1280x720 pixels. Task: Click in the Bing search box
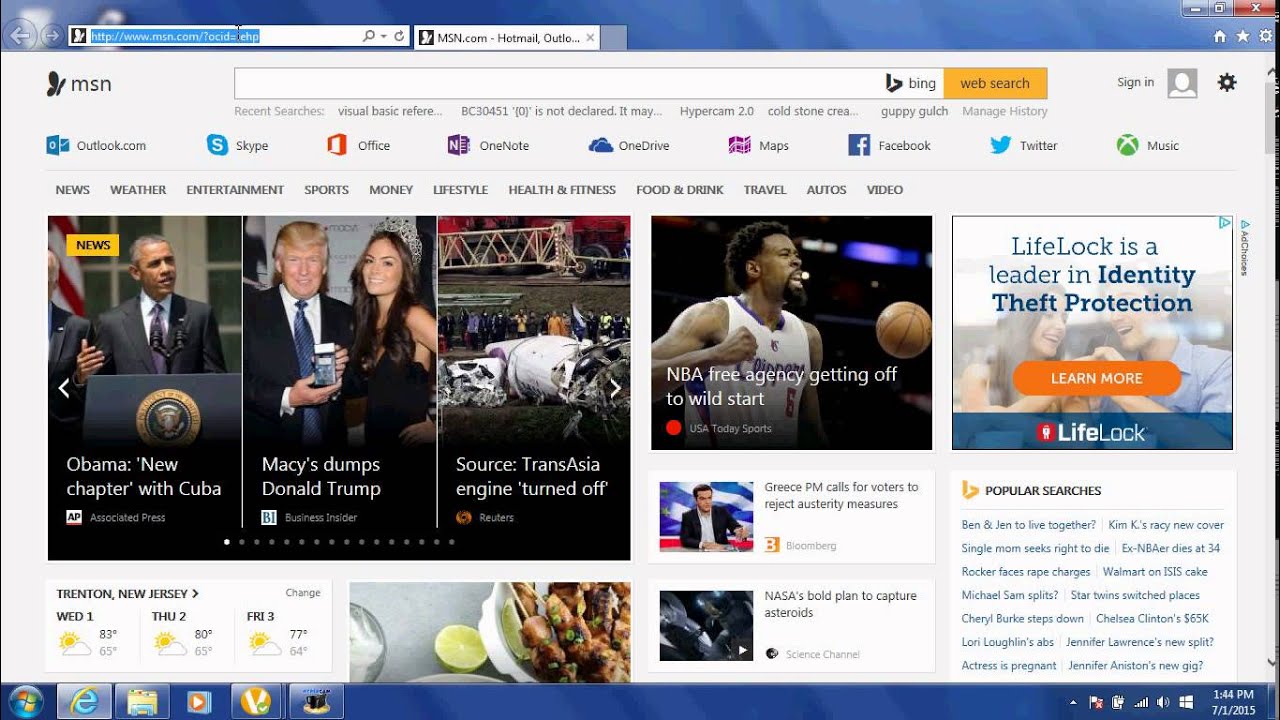point(558,83)
